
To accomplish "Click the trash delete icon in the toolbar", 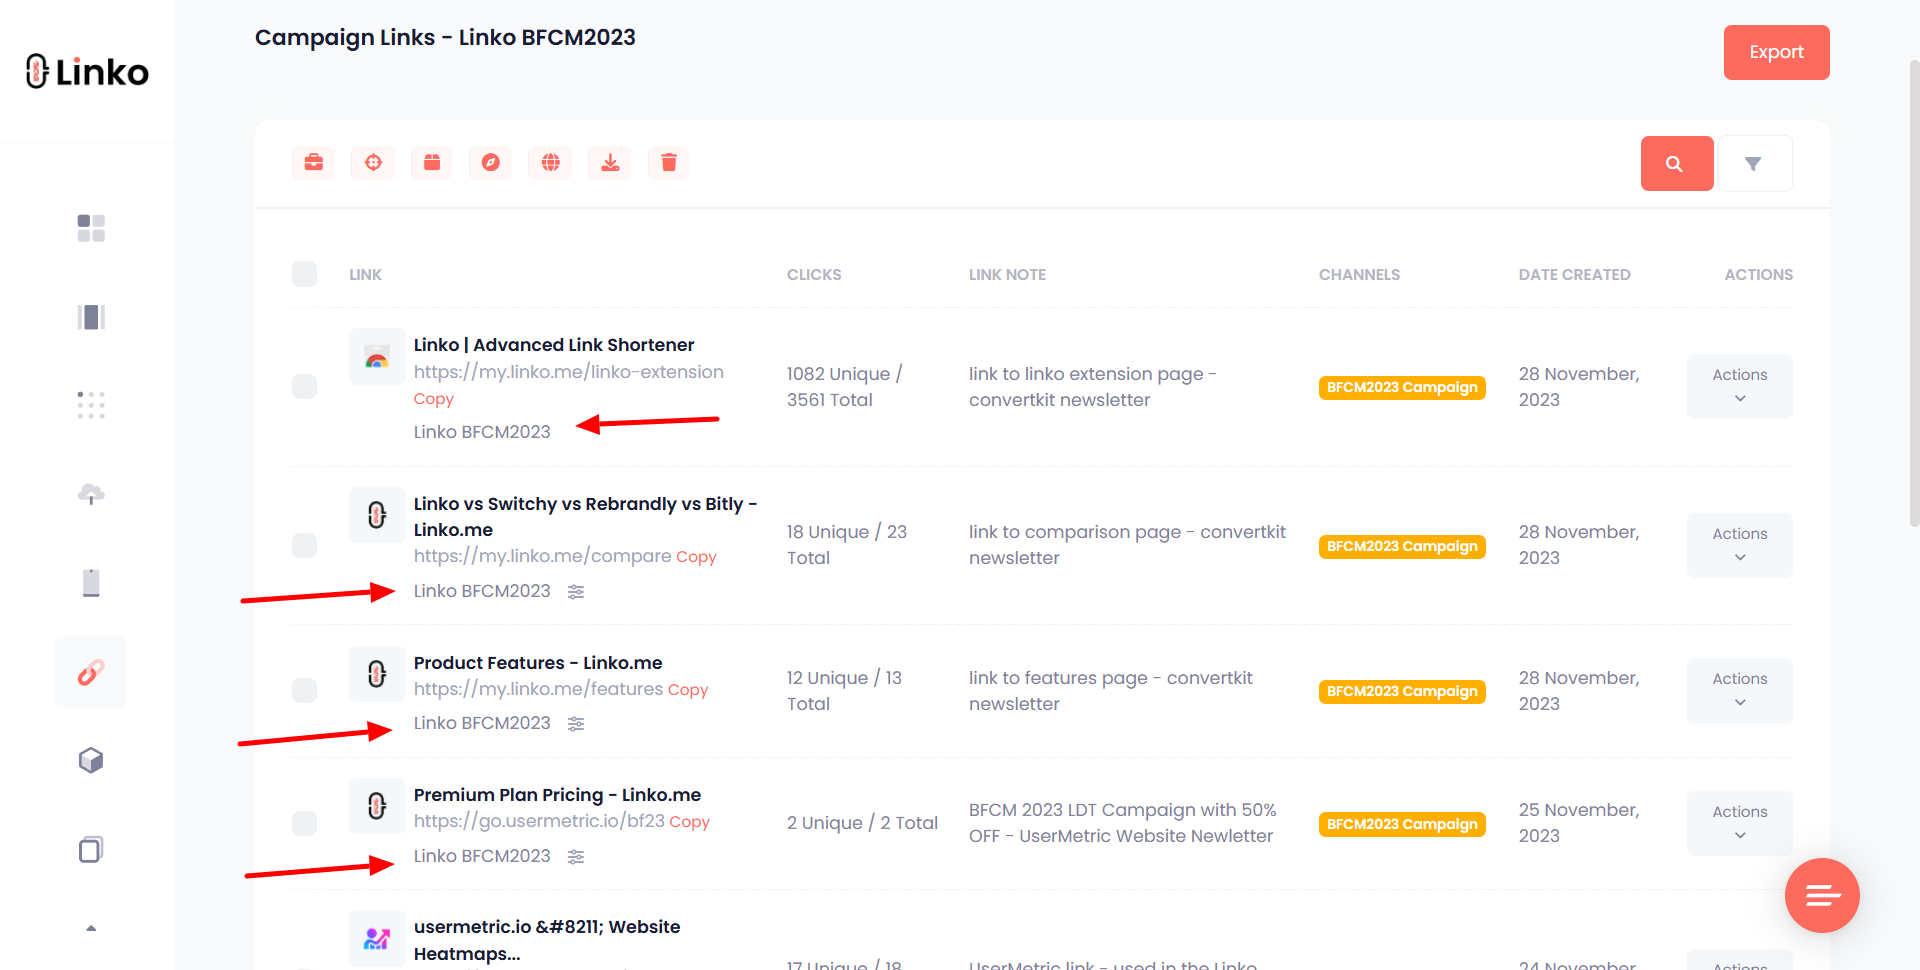I will click(669, 162).
